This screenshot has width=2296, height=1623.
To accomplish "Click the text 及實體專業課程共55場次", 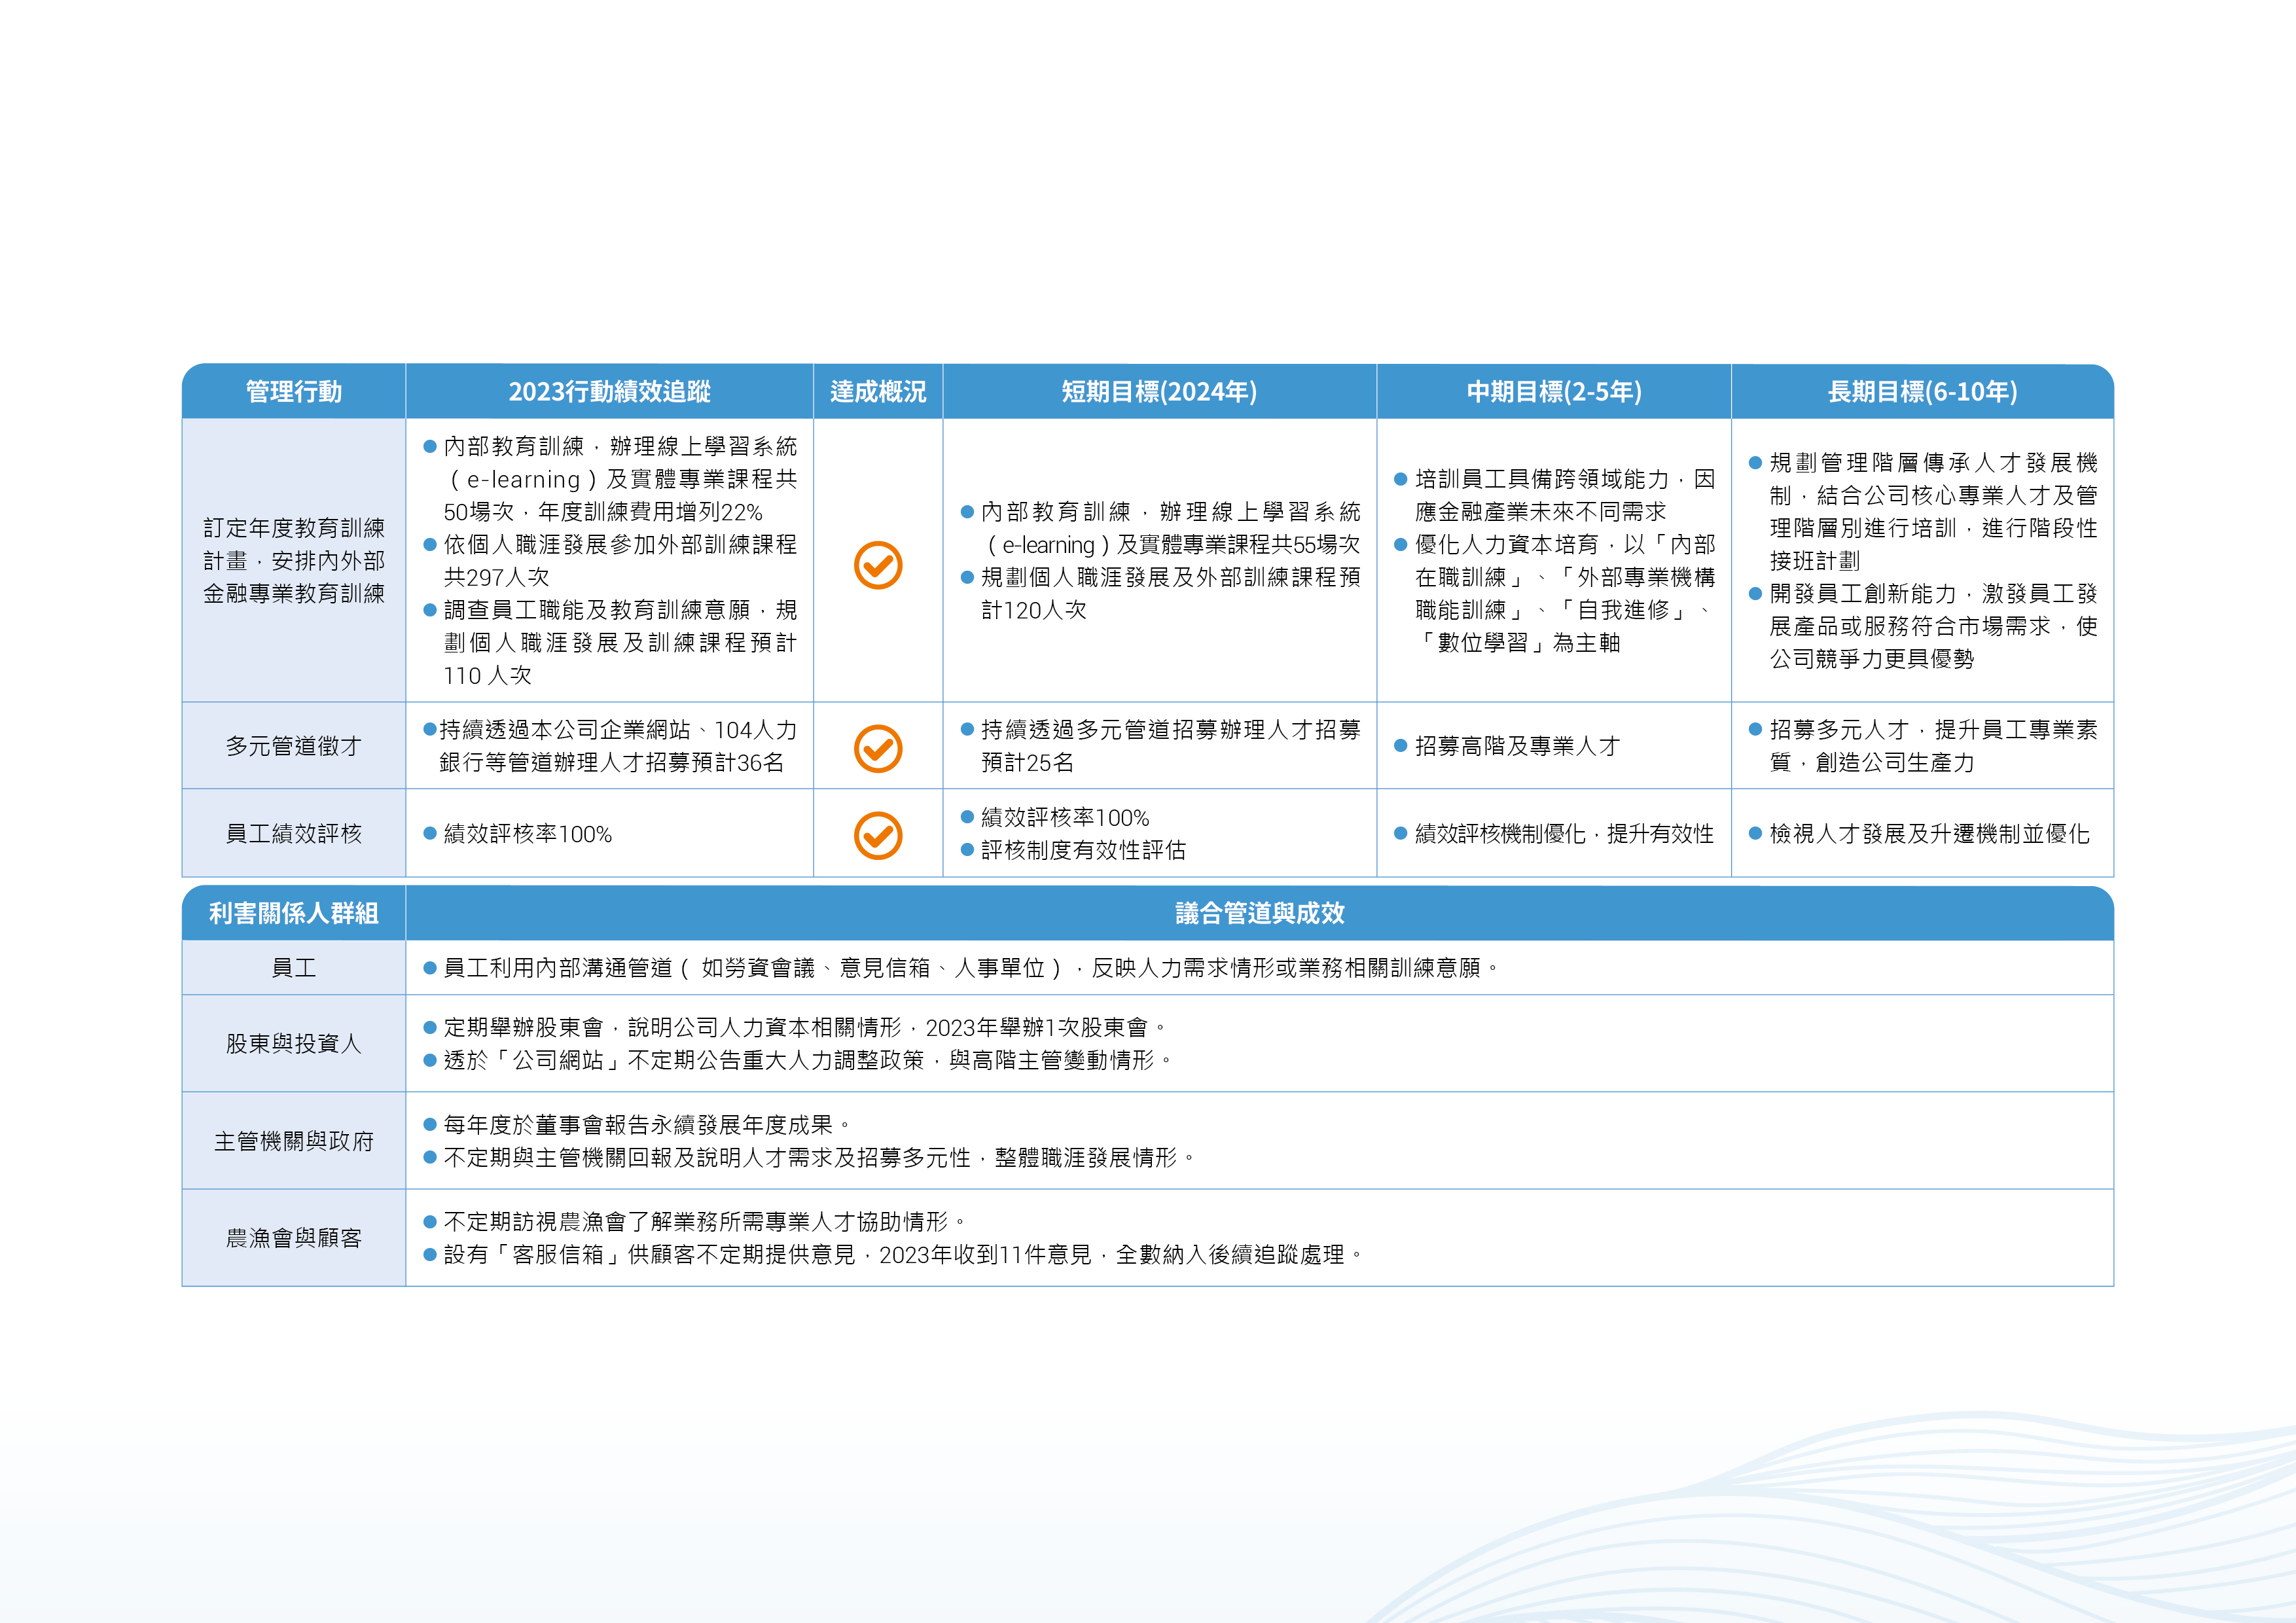I will click(1238, 544).
